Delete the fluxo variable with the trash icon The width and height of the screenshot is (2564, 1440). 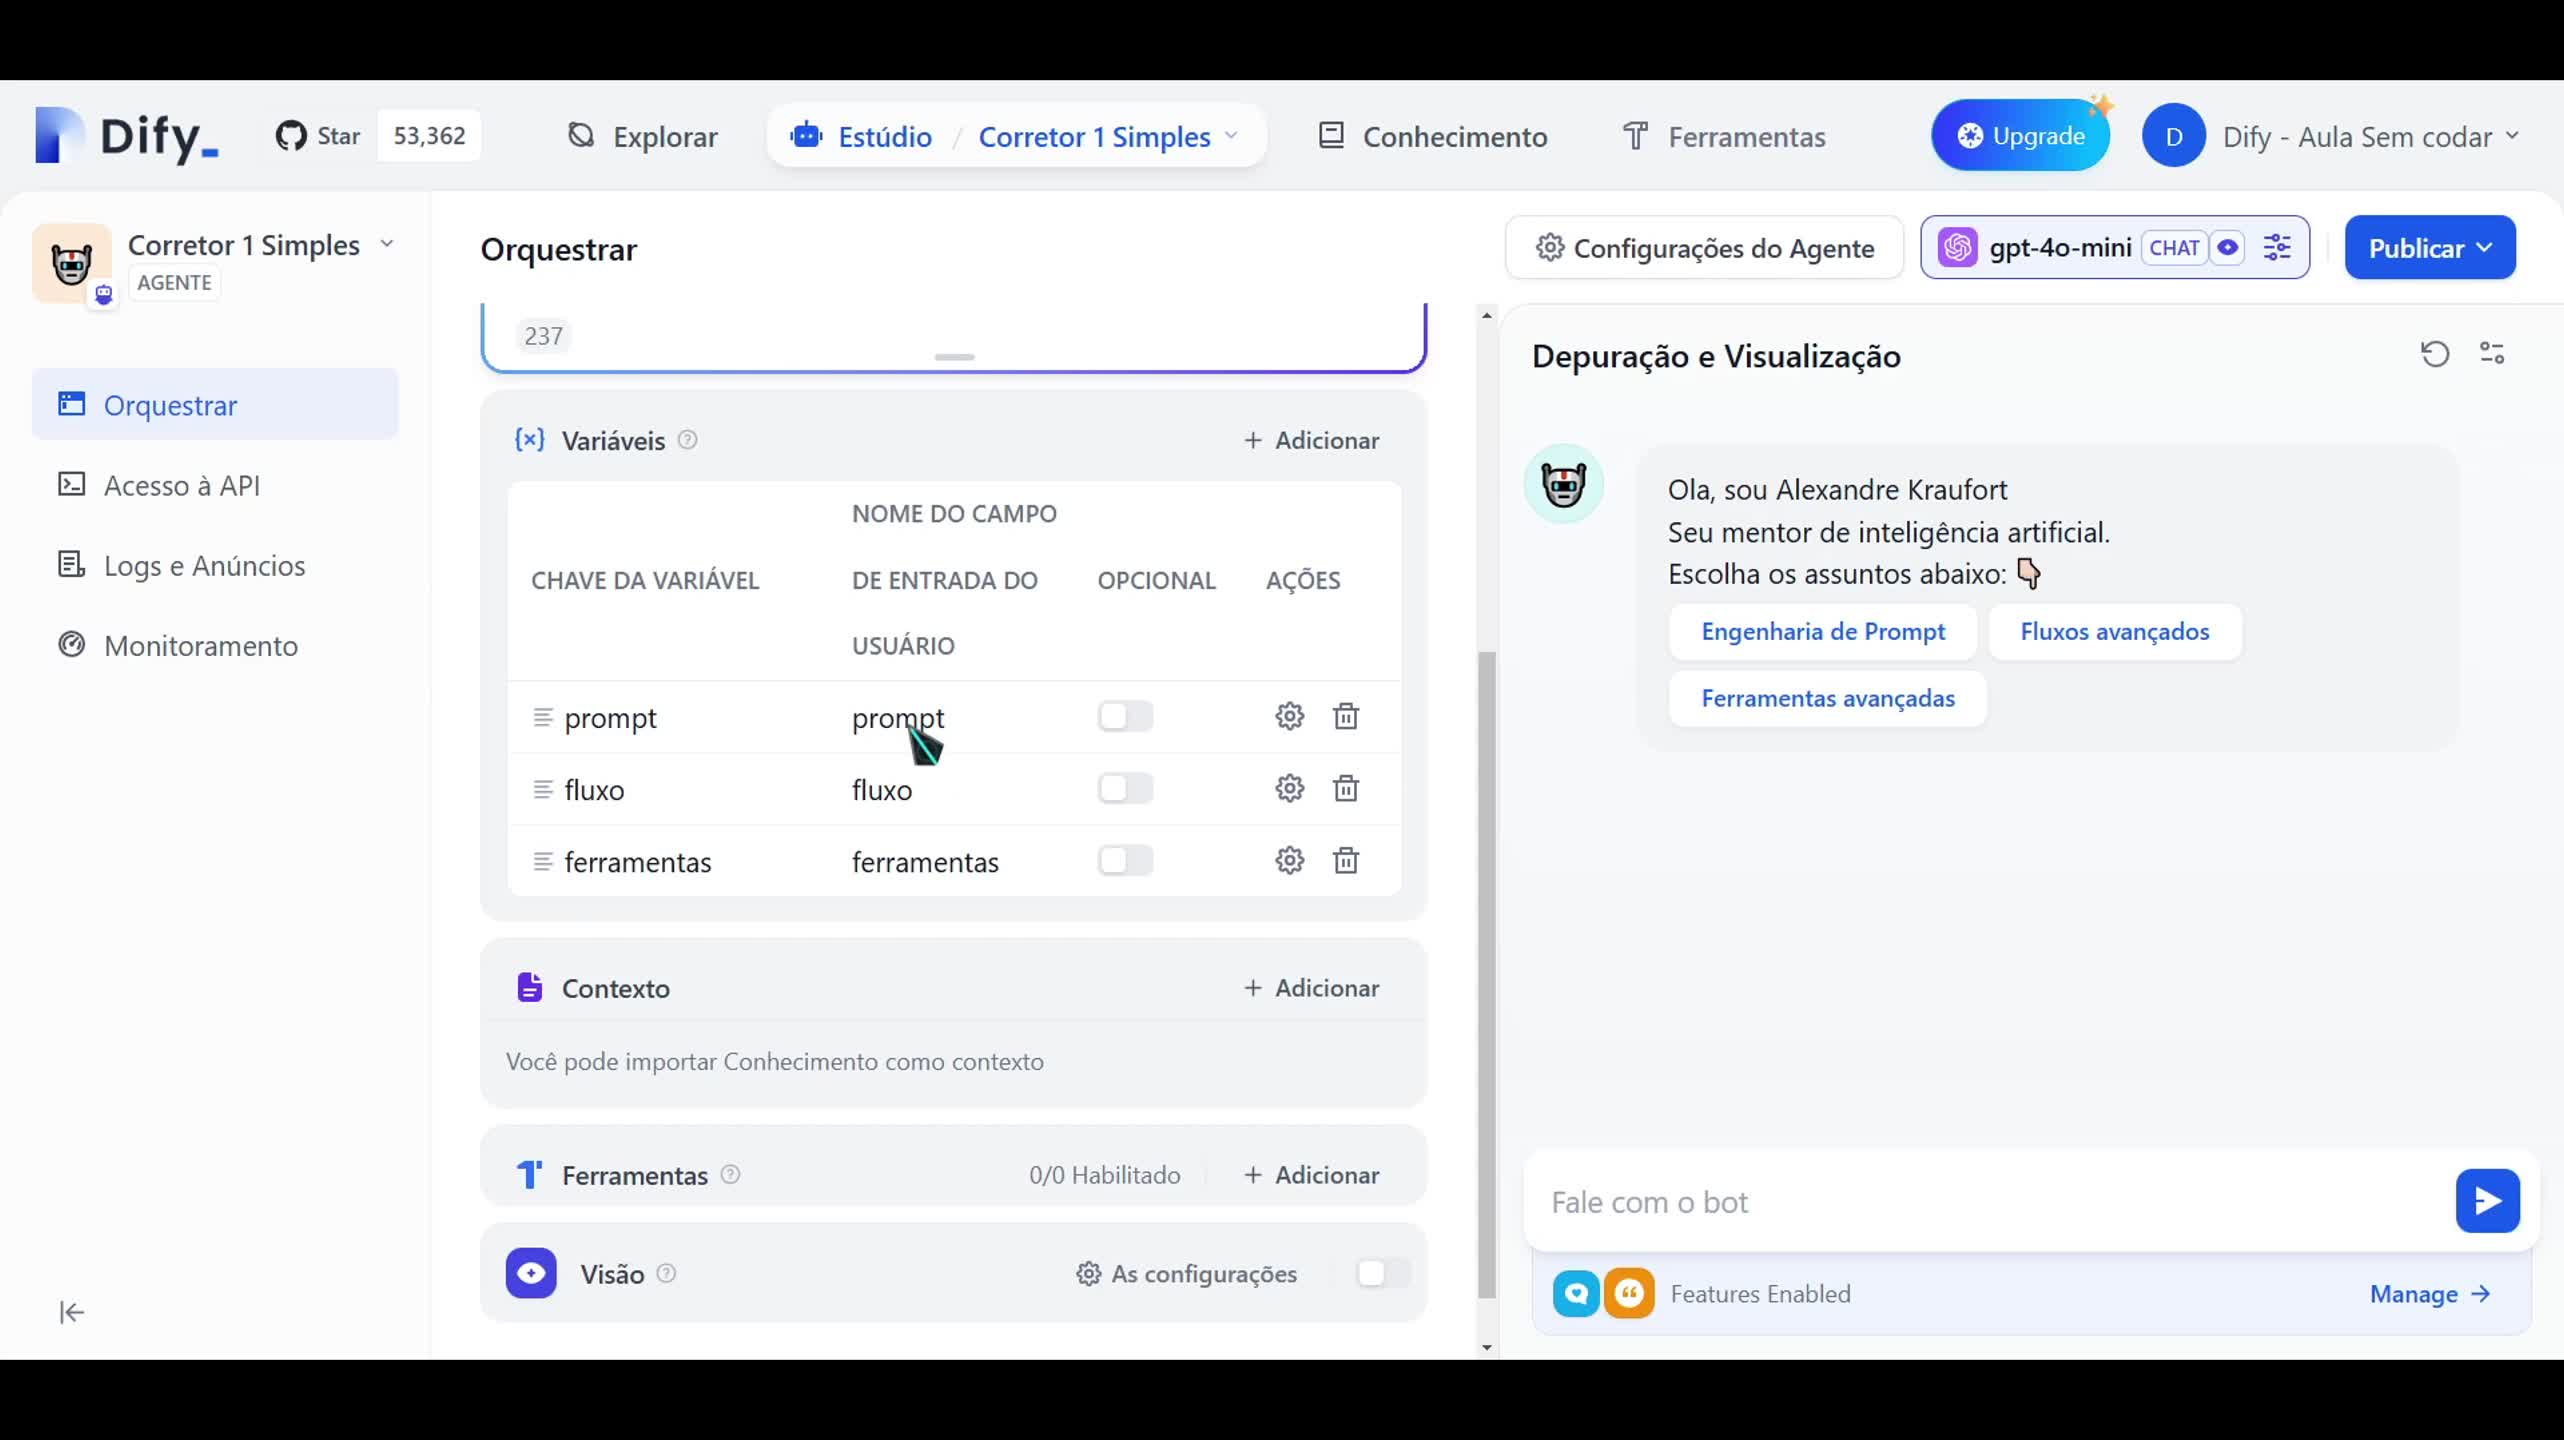(x=1346, y=788)
